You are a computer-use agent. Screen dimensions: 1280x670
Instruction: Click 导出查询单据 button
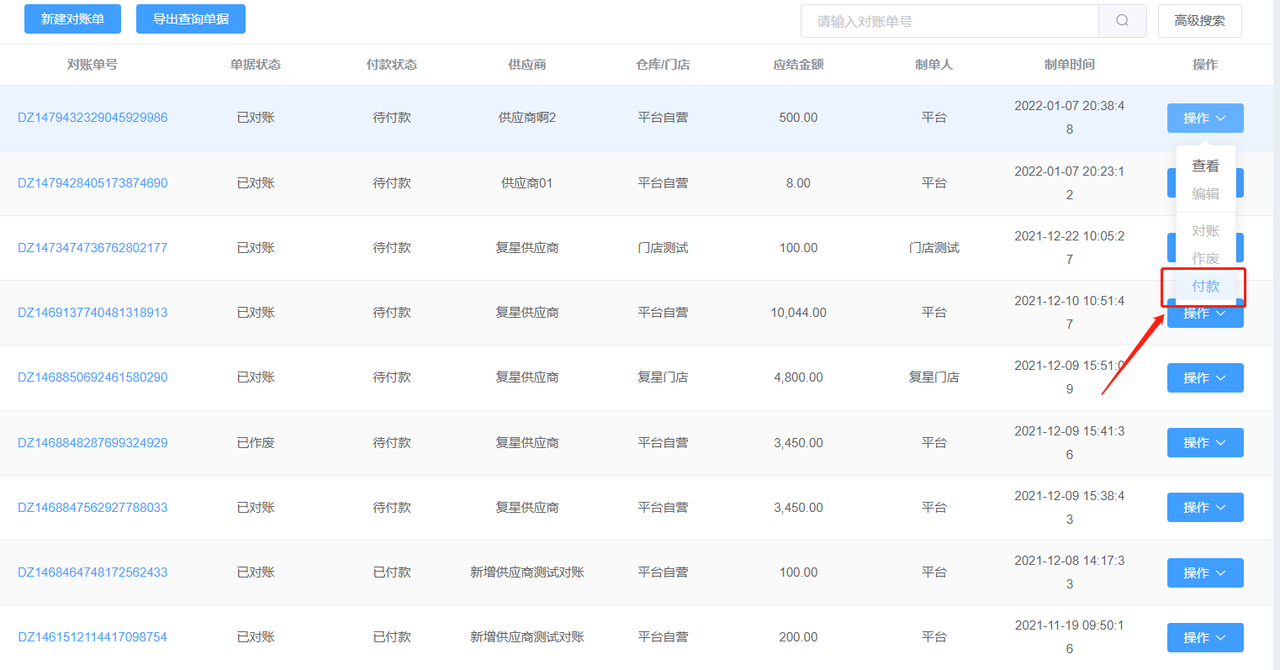(x=190, y=19)
